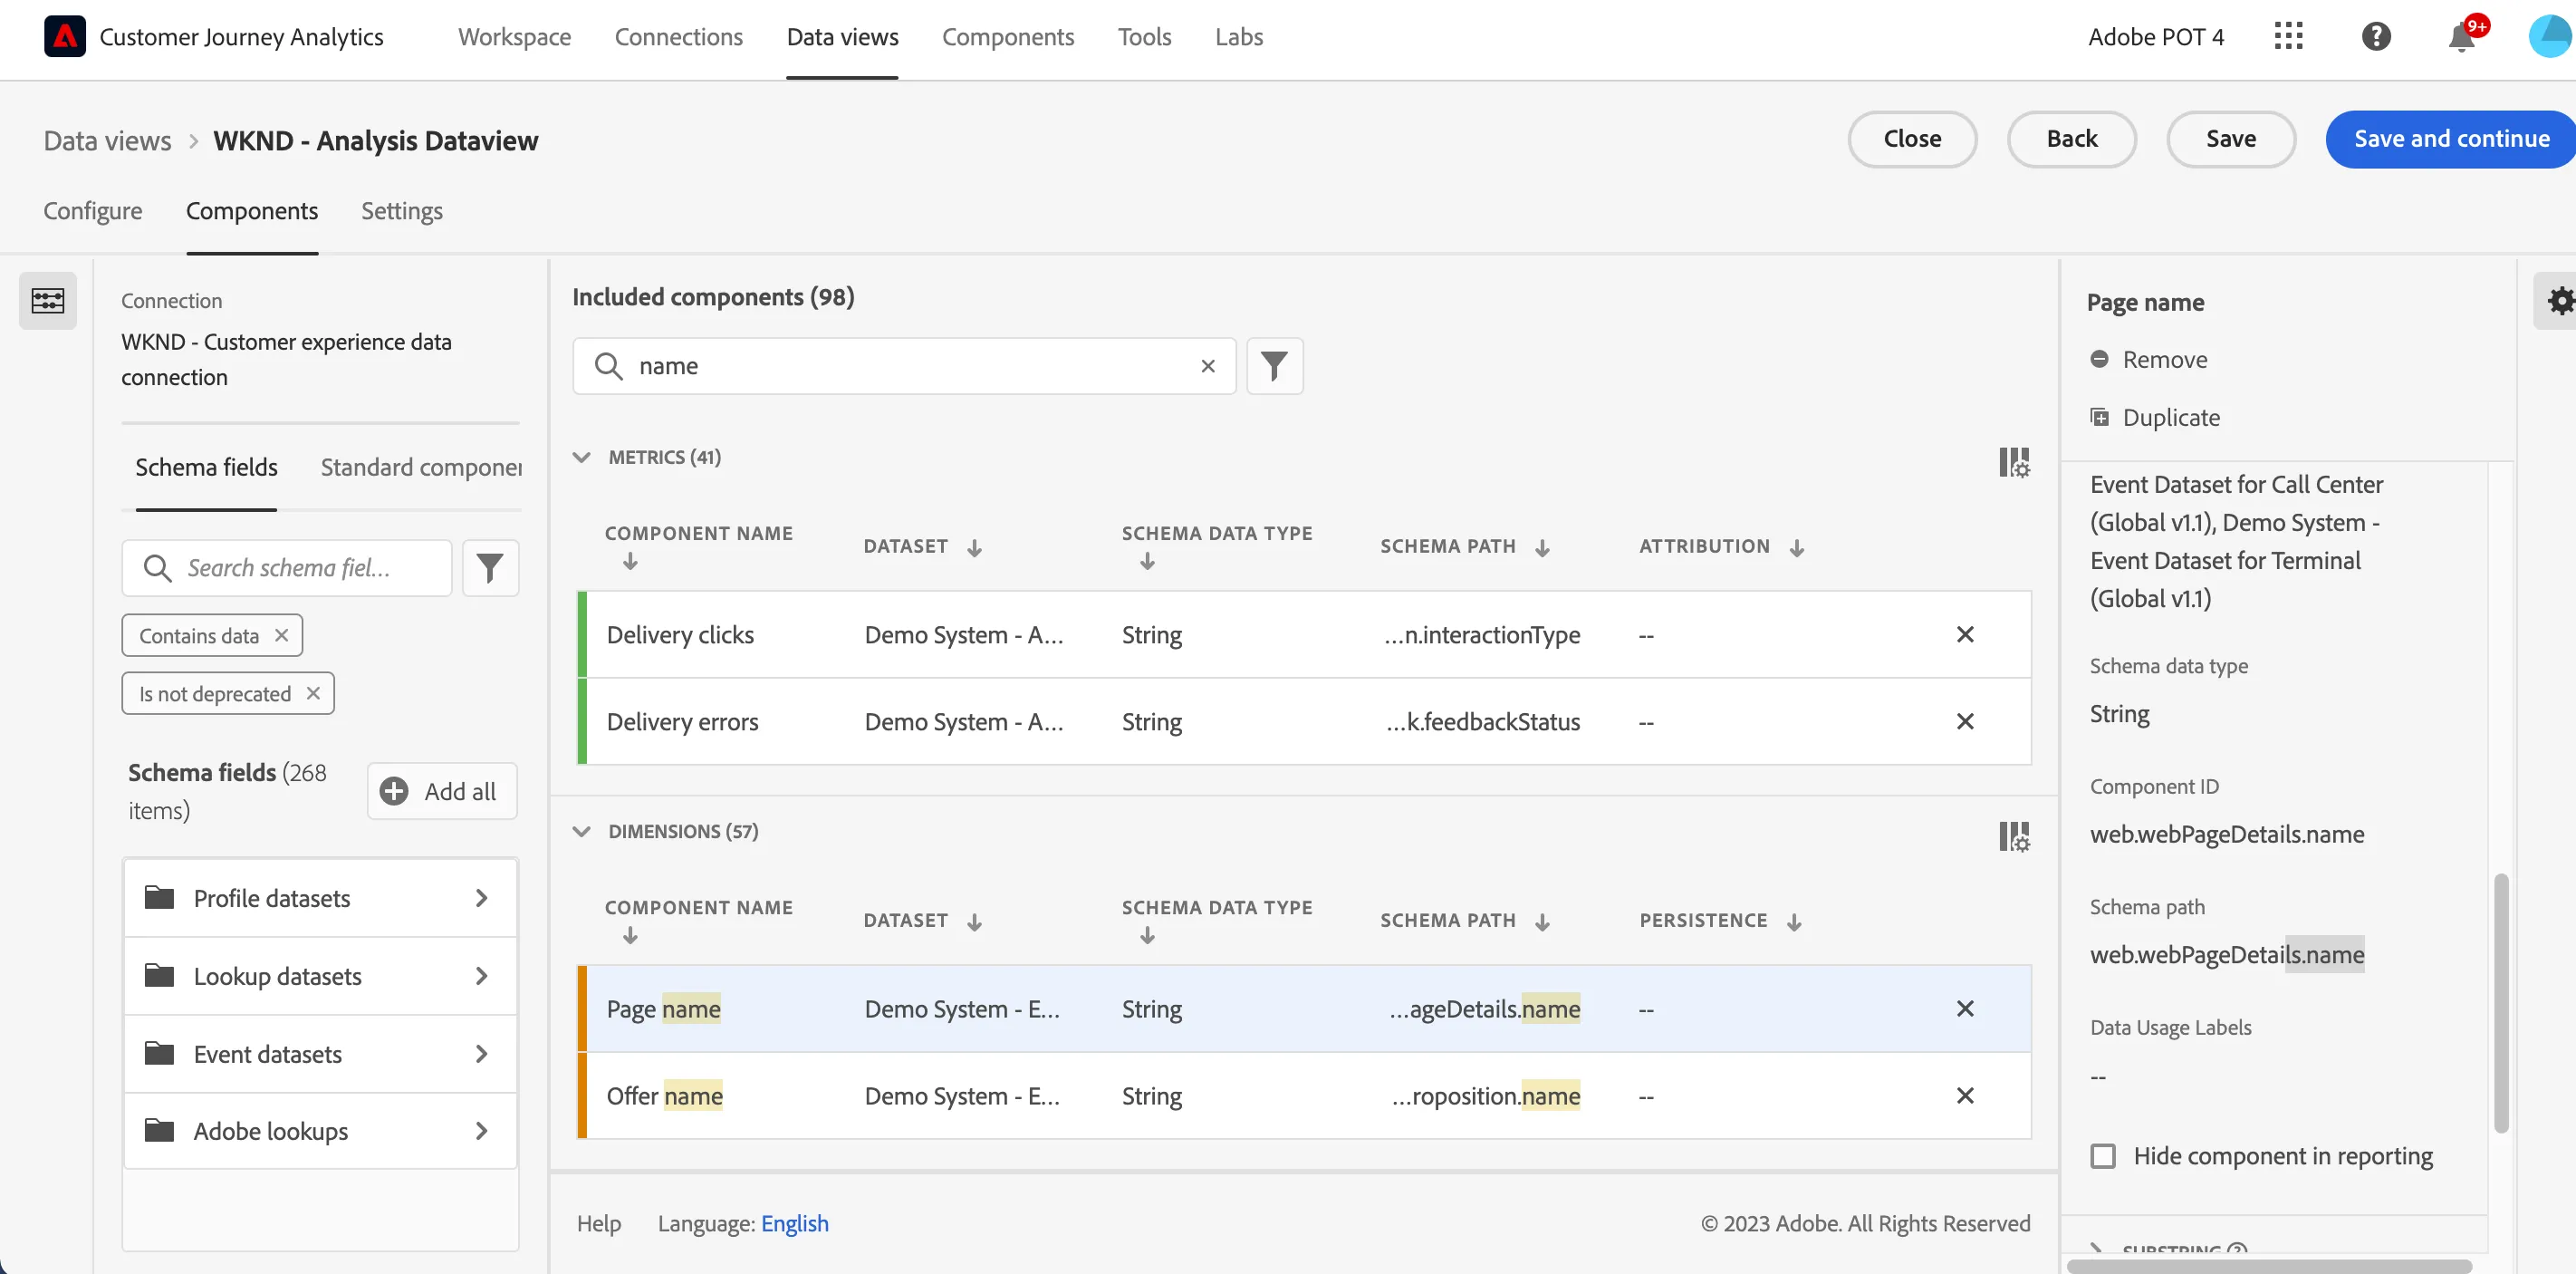The height and width of the screenshot is (1274, 2576).
Task: Open the app switcher grid icon
Action: 2288,37
